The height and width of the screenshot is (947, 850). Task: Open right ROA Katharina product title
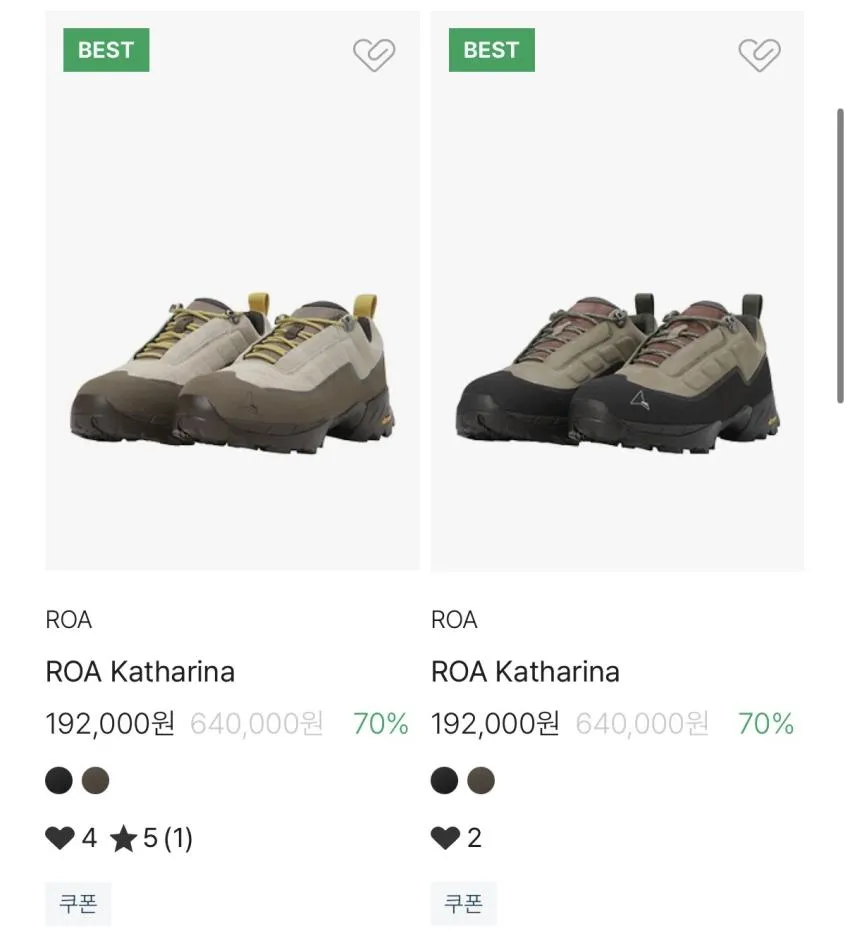pyautogui.click(x=526, y=672)
